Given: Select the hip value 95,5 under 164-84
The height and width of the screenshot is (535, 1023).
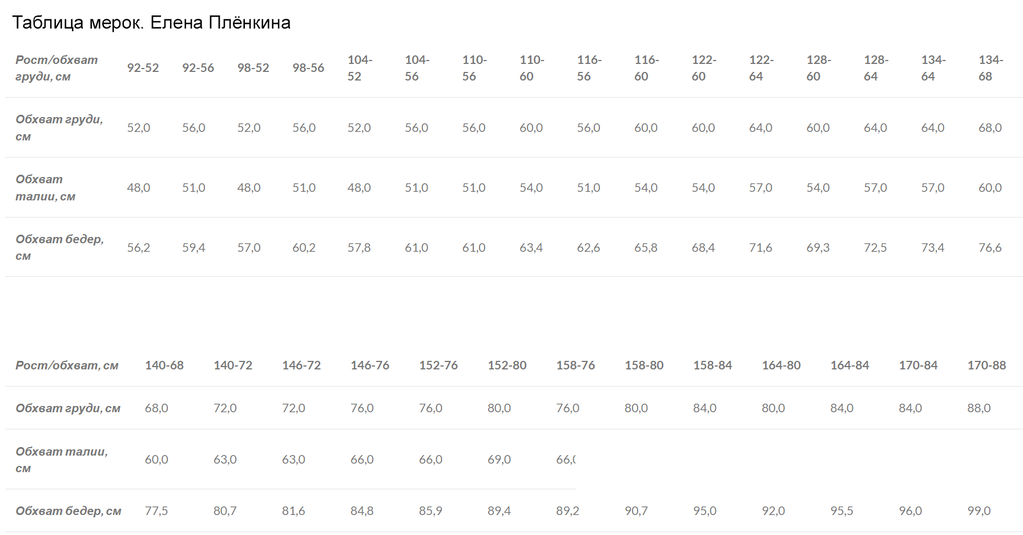Looking at the screenshot, I should point(842,511).
